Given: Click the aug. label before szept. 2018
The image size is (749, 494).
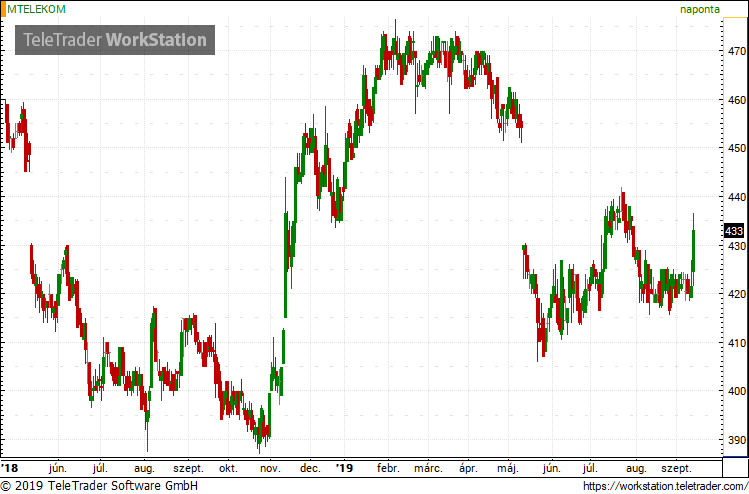Looking at the screenshot, I should [x=145, y=468].
